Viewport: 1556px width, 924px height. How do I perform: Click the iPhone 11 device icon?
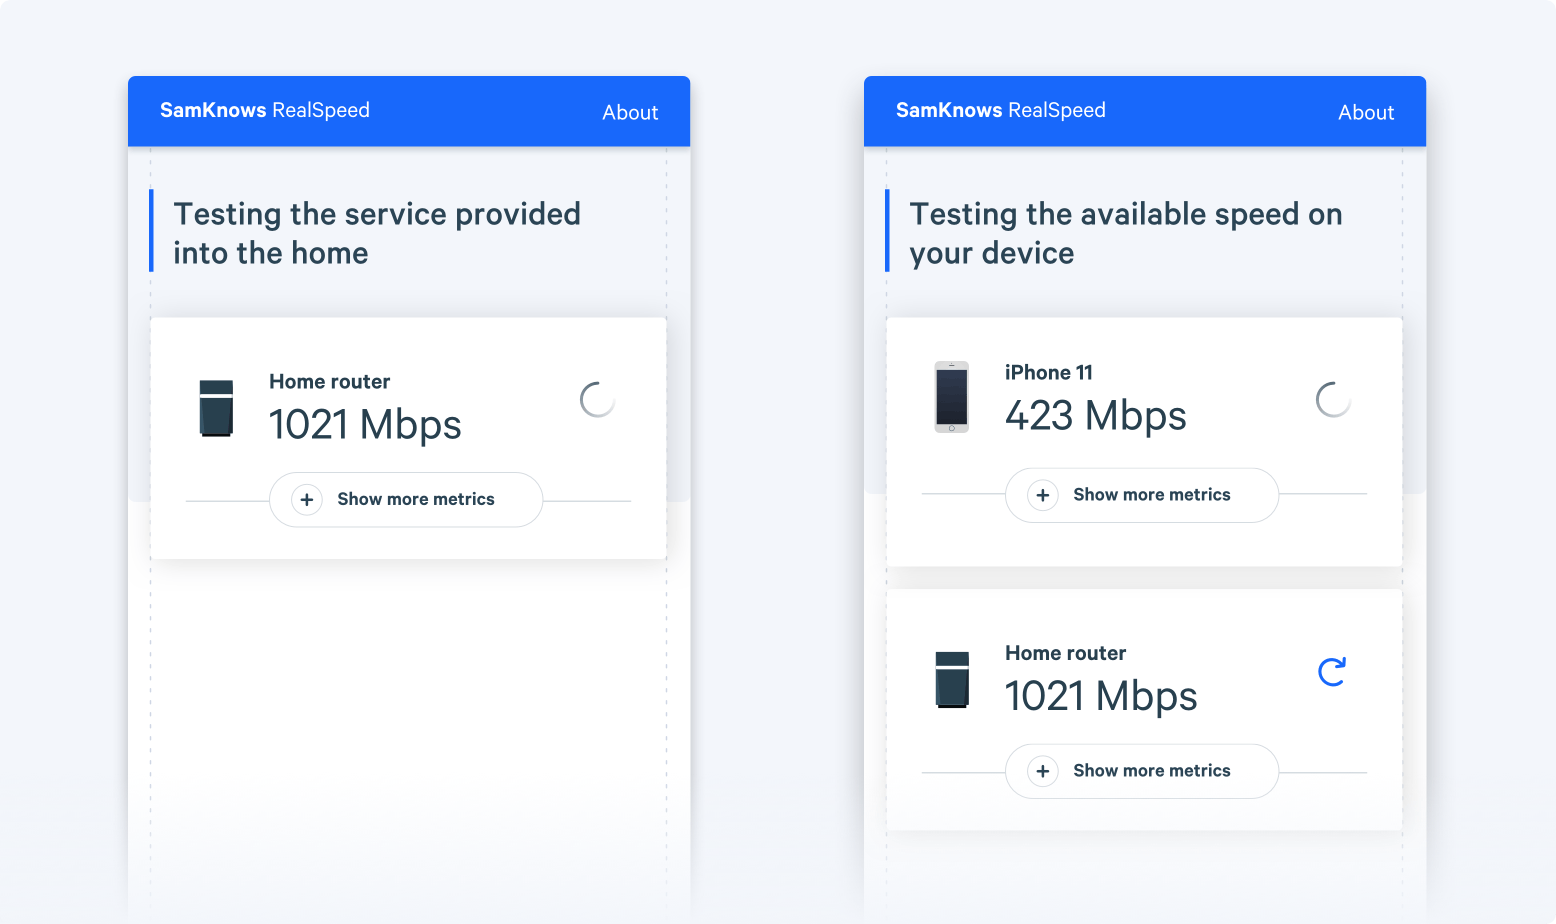(x=952, y=397)
